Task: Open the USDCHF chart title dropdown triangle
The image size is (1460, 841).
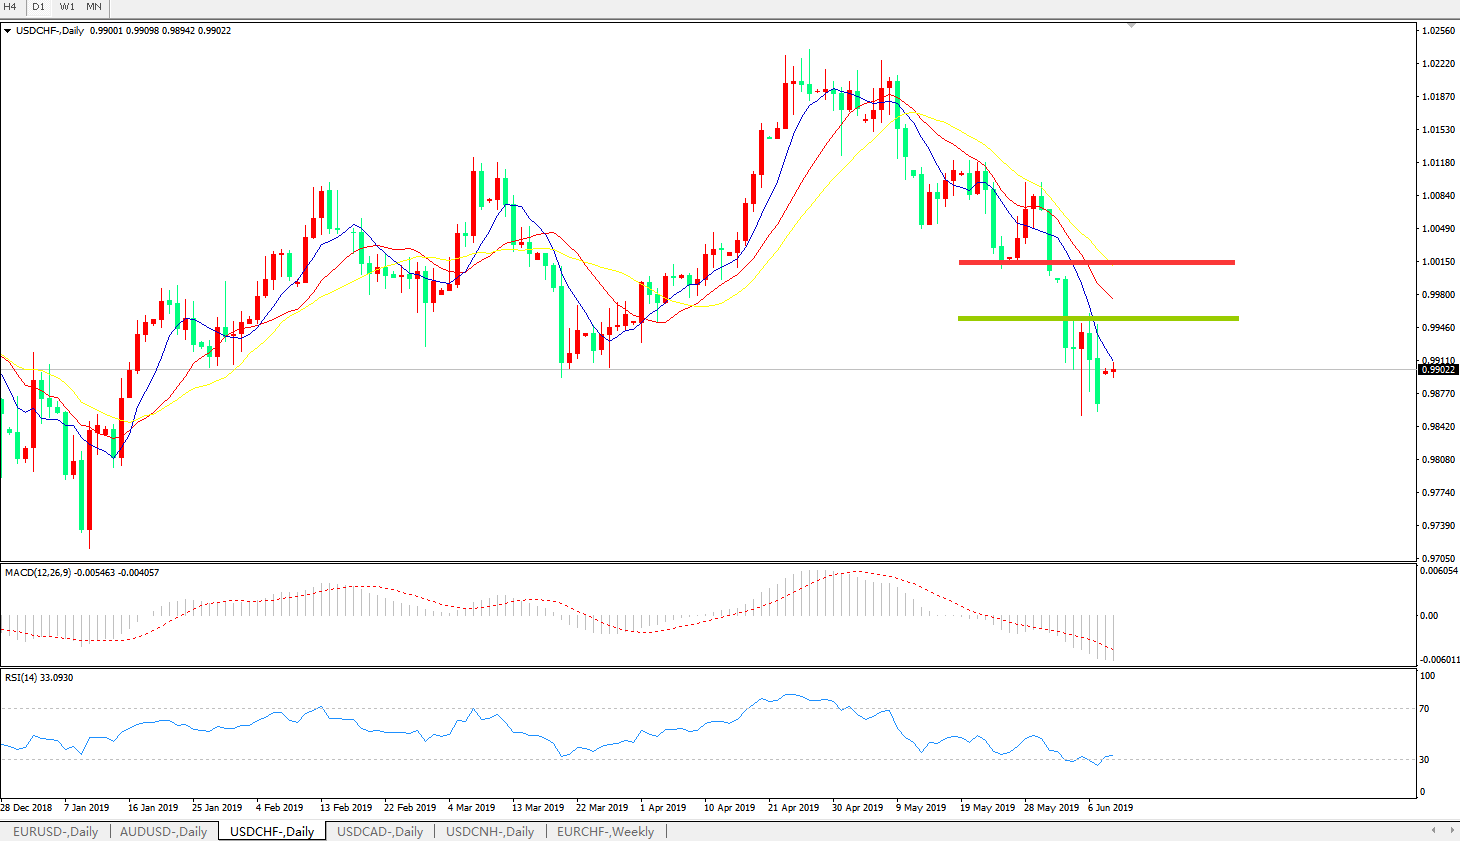Action: coord(8,31)
